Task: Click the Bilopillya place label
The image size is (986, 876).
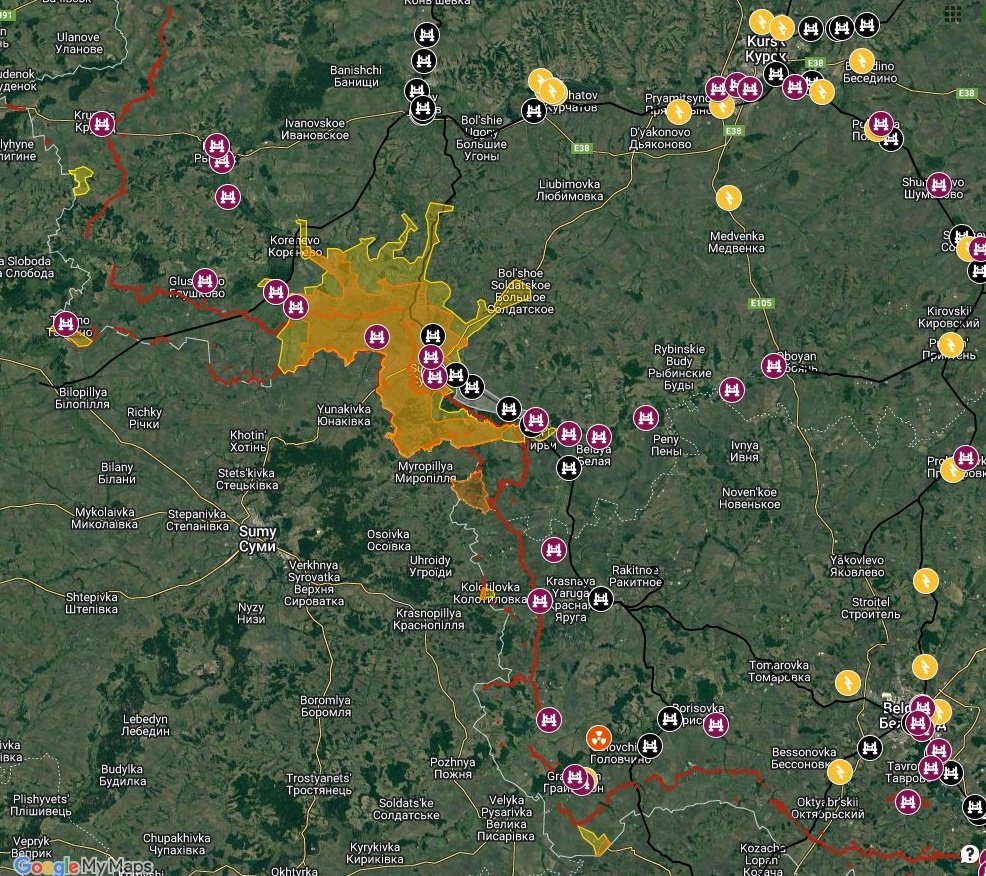Action: 82,398
